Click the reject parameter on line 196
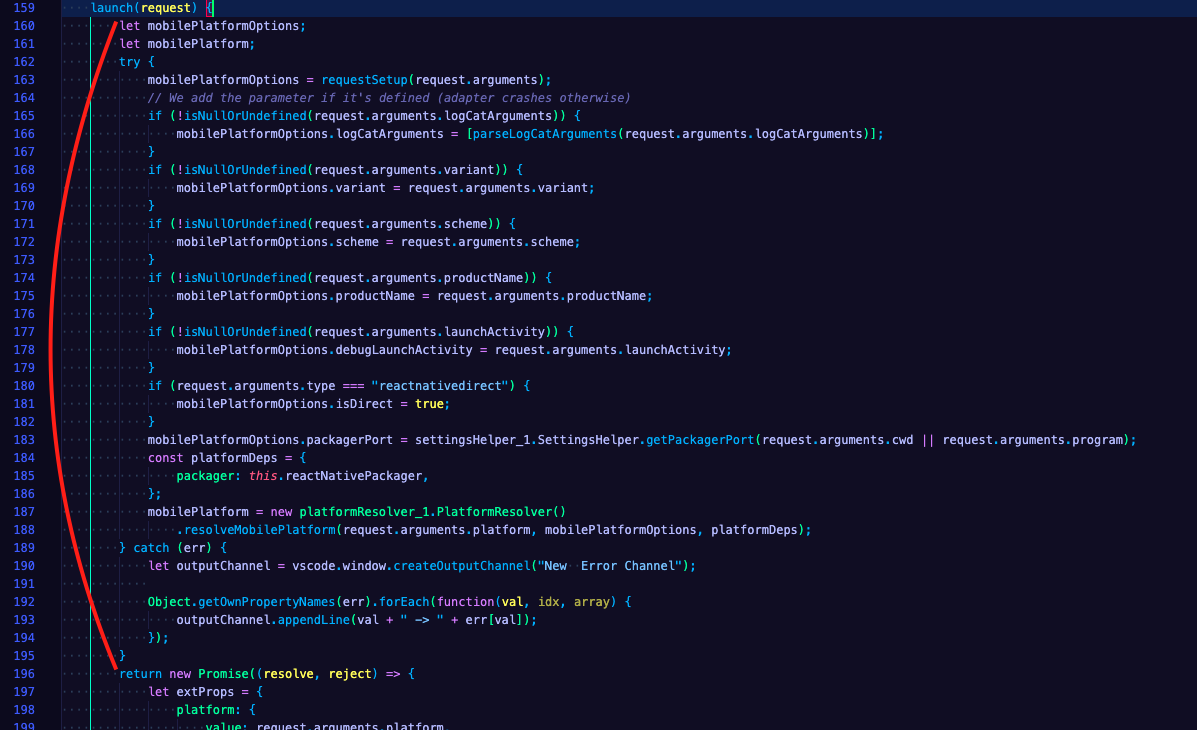Screen dimensions: 1197x730 click(x=350, y=673)
